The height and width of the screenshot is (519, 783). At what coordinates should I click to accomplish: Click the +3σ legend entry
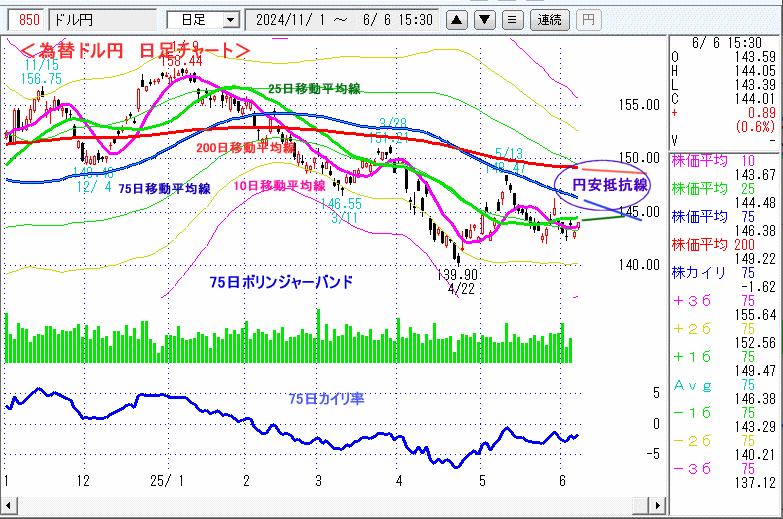coord(714,301)
